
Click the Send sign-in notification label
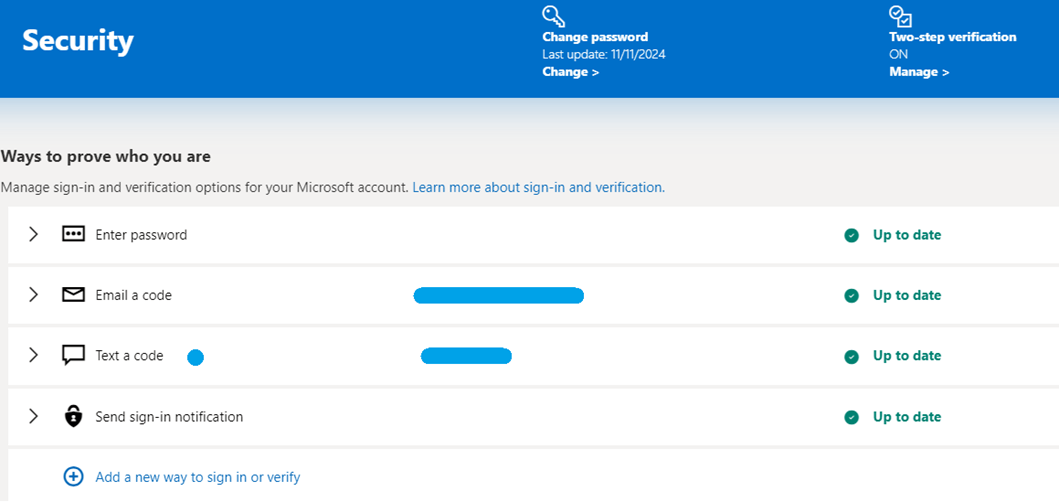click(169, 417)
